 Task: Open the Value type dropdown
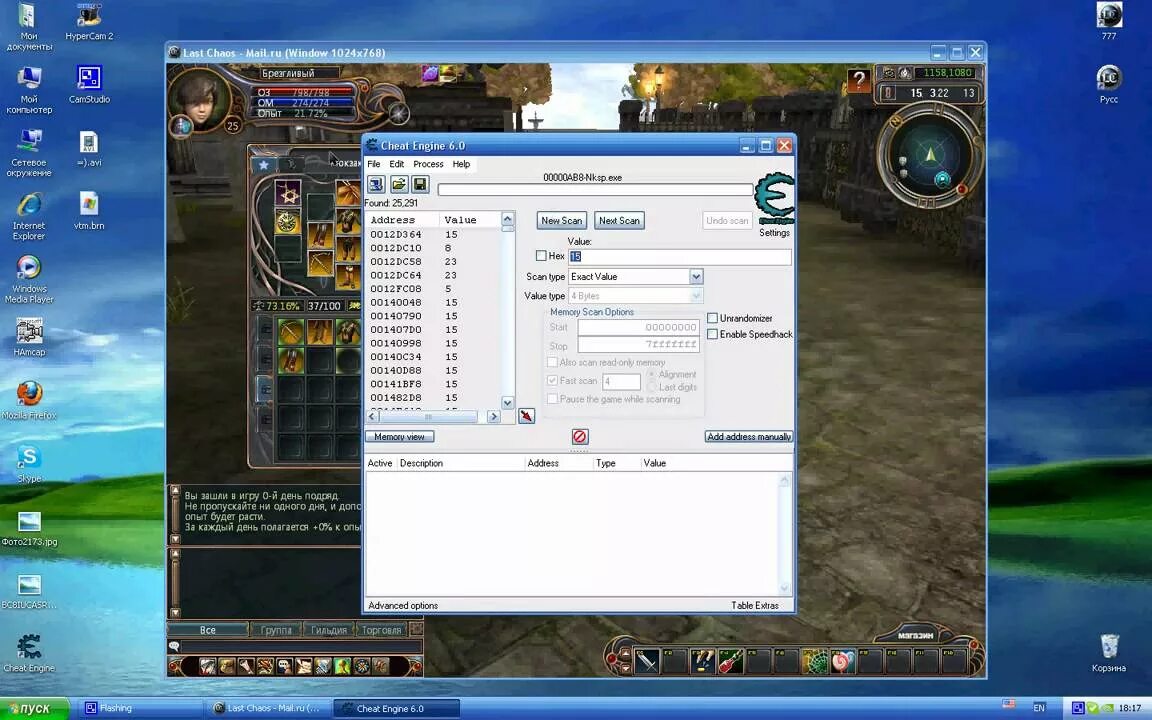click(x=696, y=296)
